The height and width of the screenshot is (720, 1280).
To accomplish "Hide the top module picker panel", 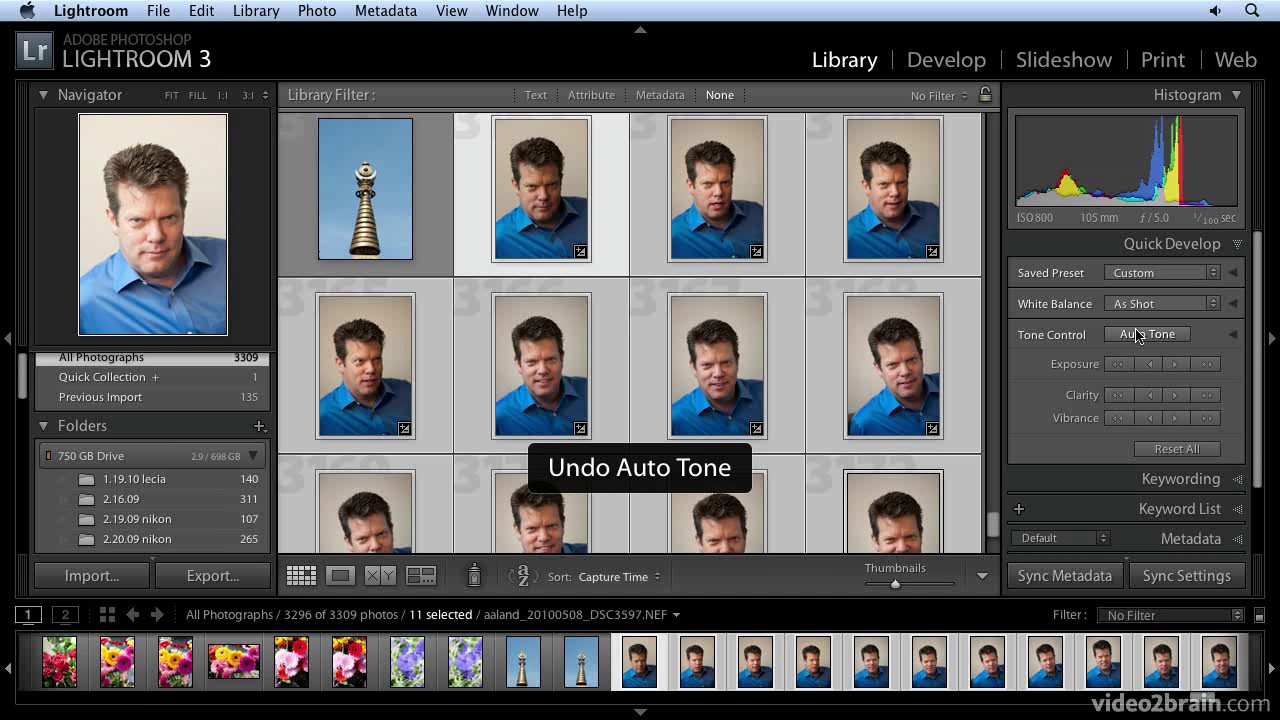I will coord(640,30).
